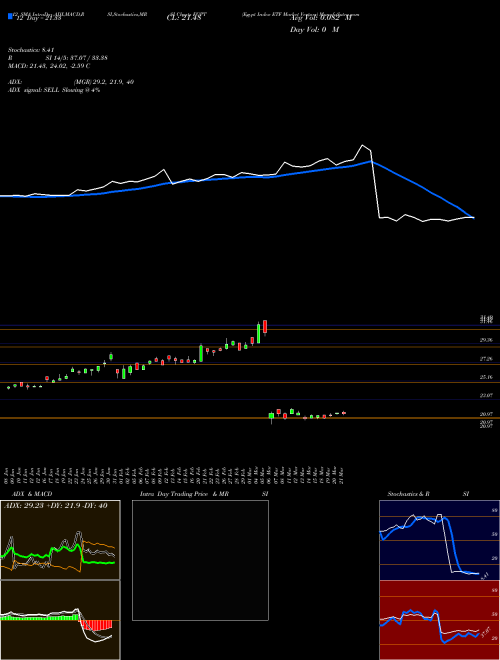Click the 29.36 price axis label
This screenshot has width=500, height=660.
[486, 340]
